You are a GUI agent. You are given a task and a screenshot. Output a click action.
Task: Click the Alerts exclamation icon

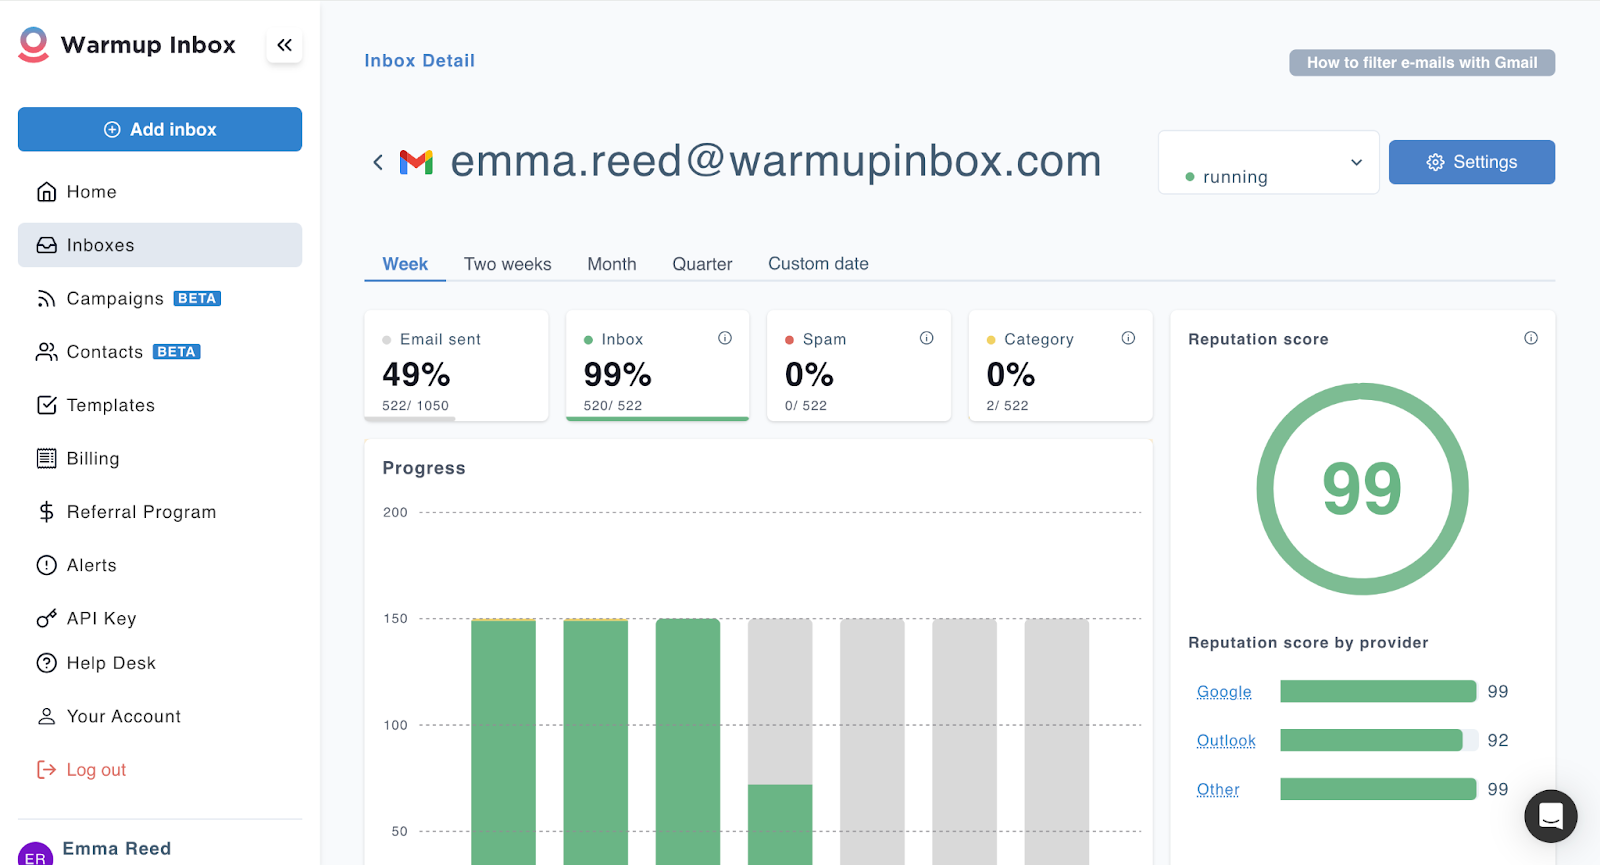[46, 565]
